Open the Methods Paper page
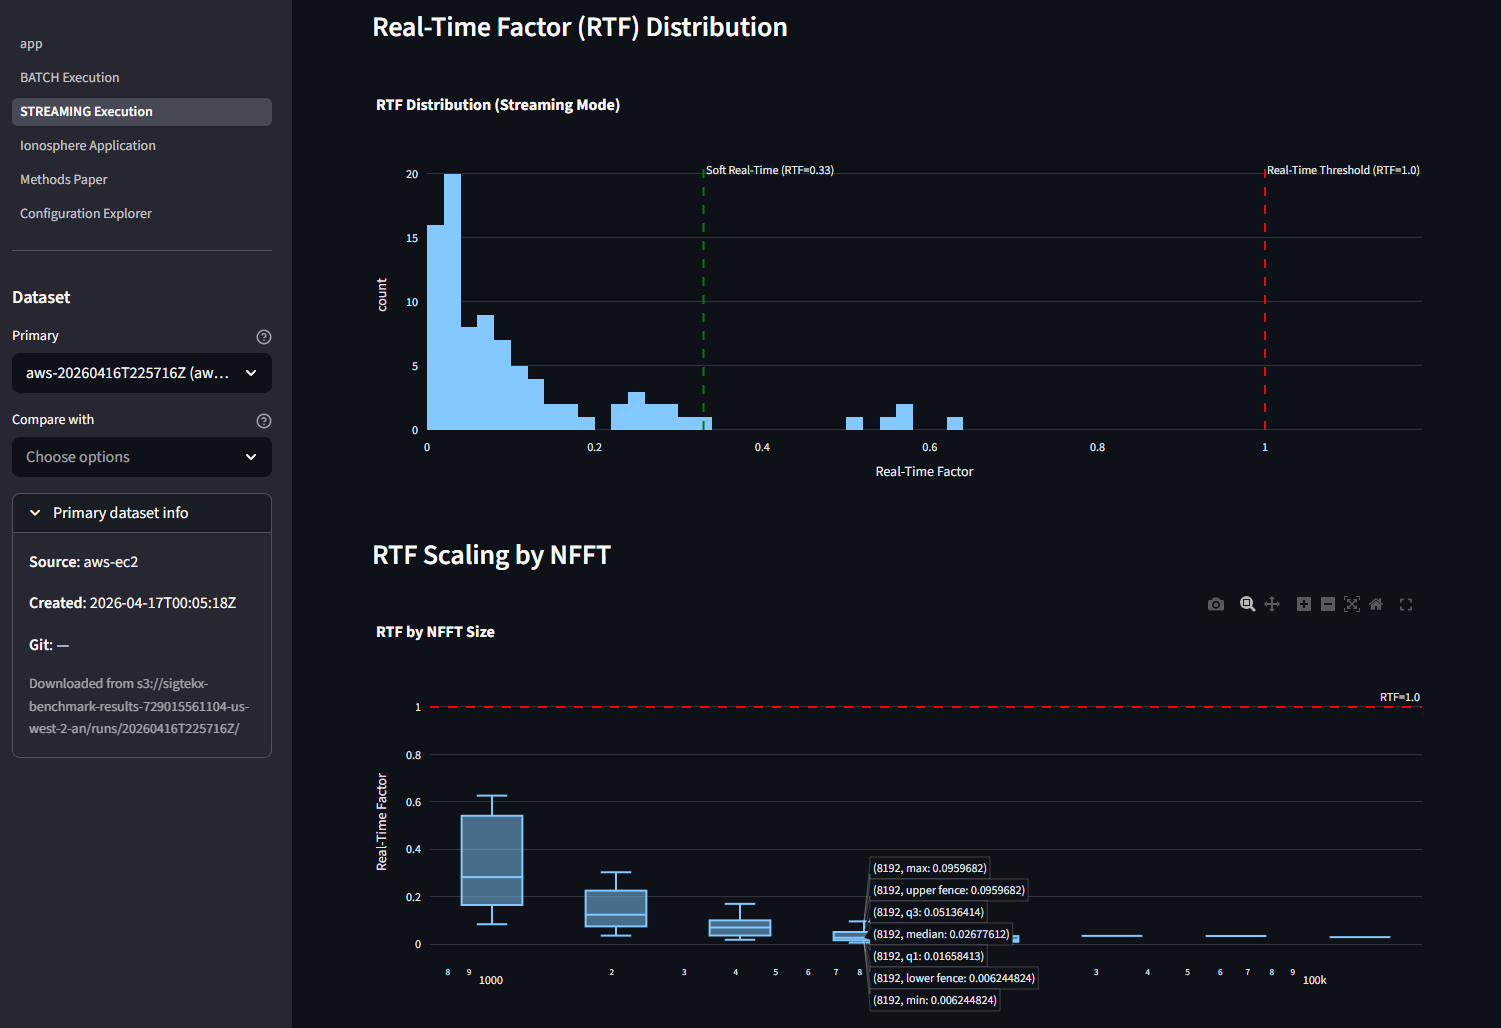The width and height of the screenshot is (1501, 1028). (63, 179)
